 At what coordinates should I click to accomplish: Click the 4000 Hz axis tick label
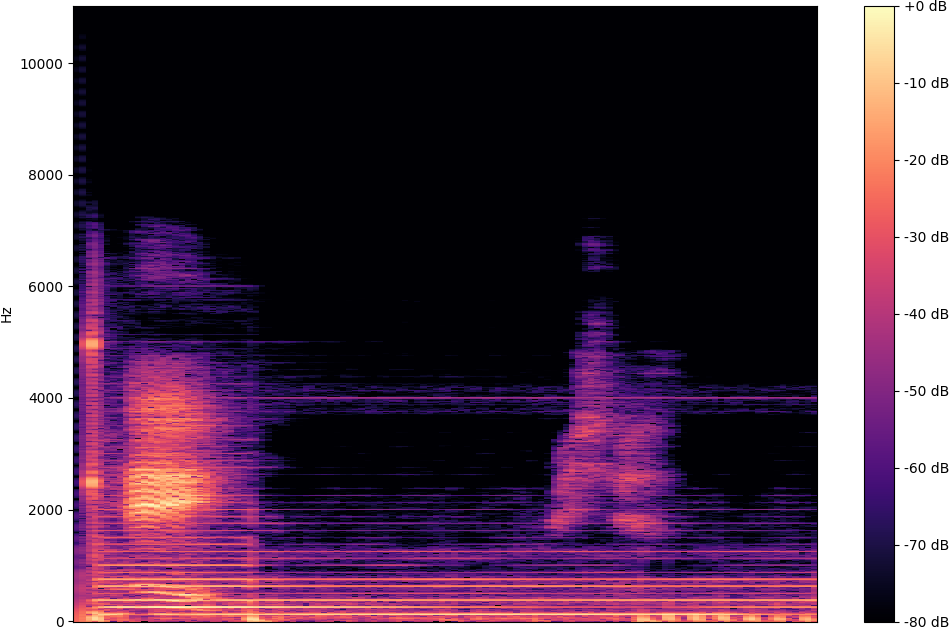45,399
